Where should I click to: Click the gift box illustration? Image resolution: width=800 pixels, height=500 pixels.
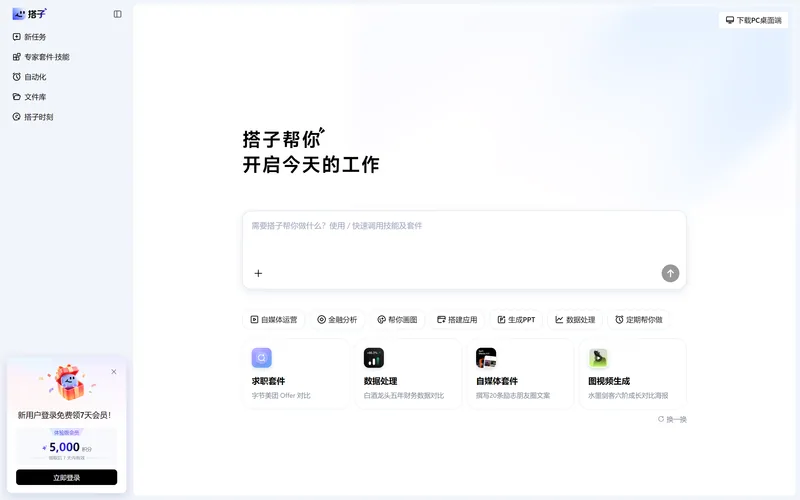[x=69, y=382]
